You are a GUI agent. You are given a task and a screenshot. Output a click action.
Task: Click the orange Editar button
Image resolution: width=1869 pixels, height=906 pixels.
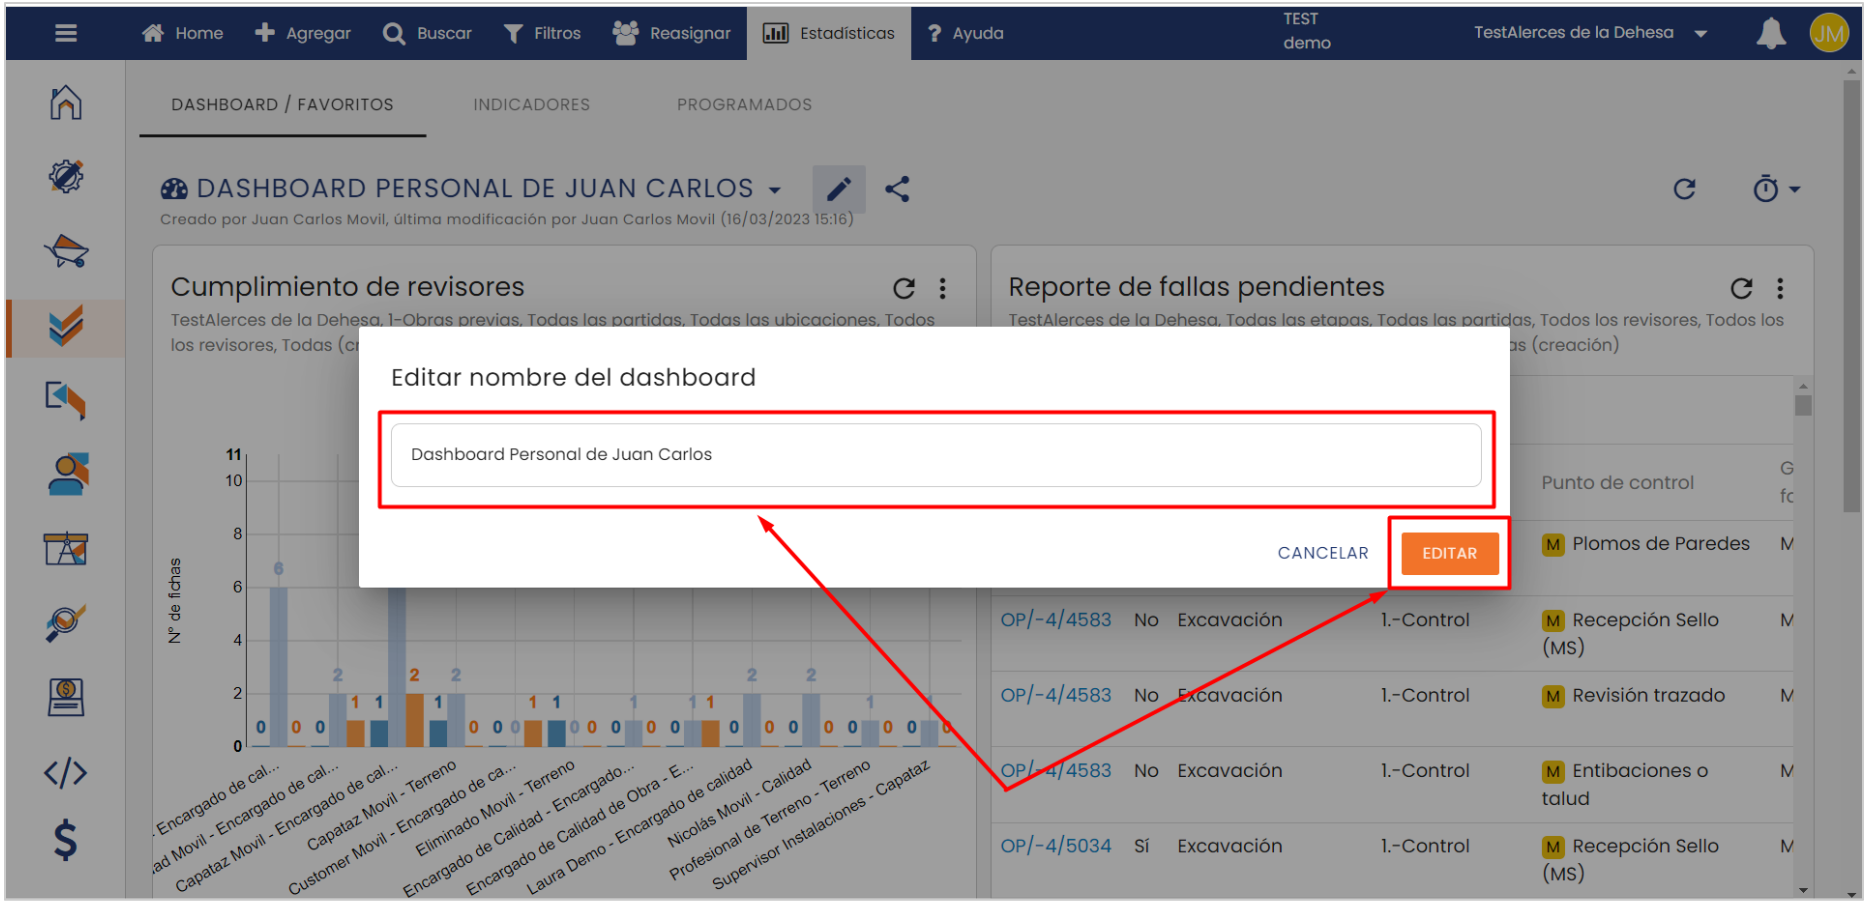1449,553
